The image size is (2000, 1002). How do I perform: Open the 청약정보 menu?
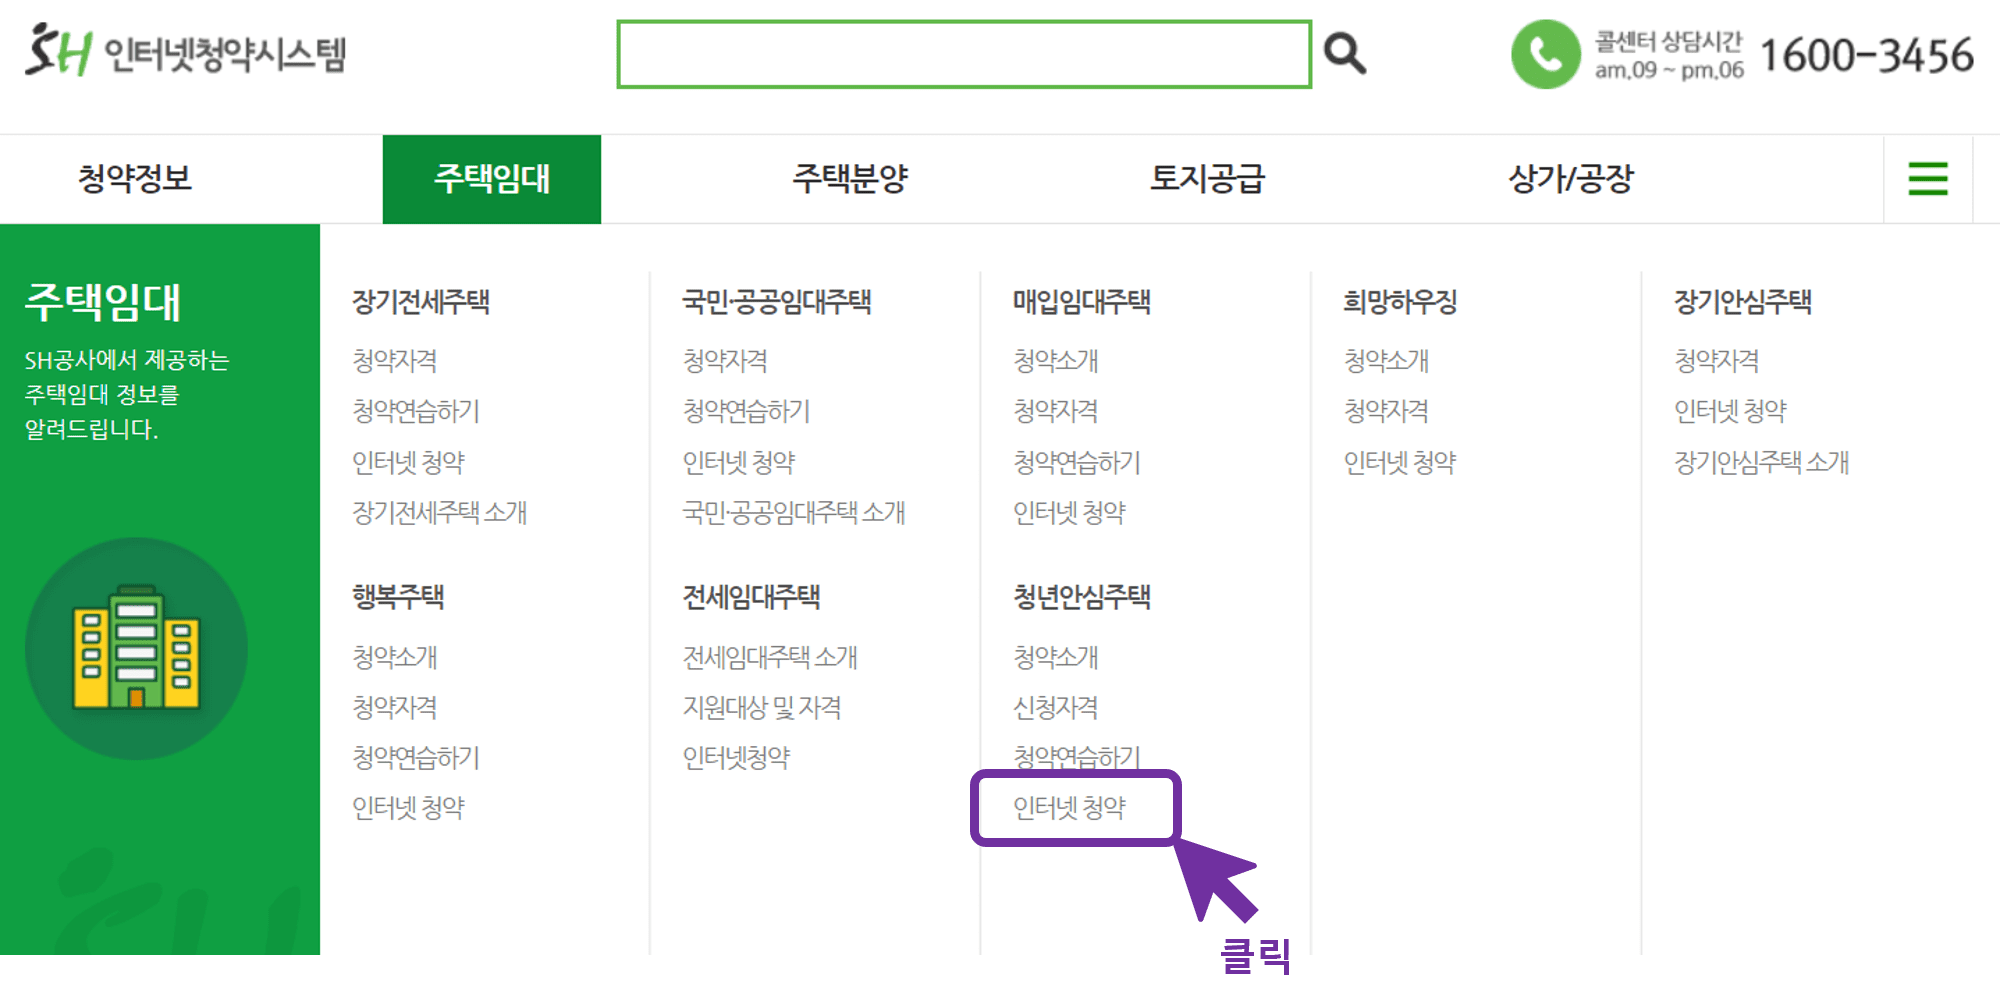tap(137, 179)
